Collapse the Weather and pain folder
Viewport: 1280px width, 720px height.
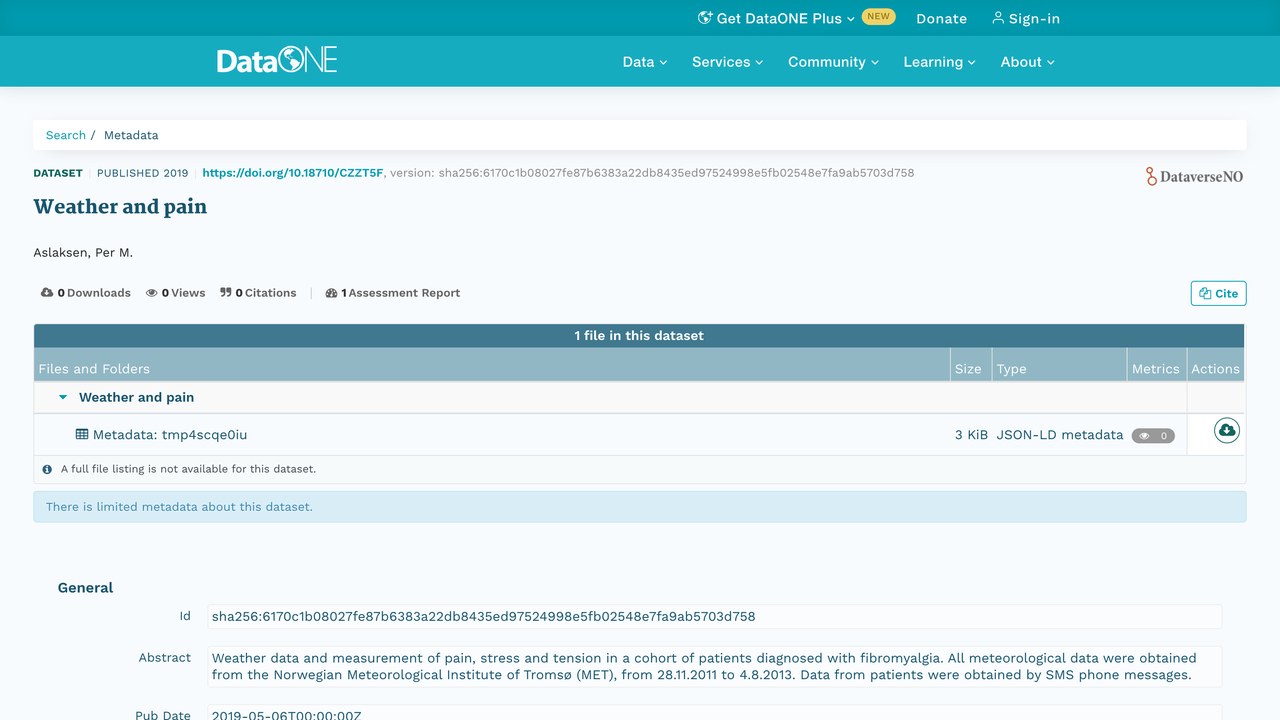point(63,397)
